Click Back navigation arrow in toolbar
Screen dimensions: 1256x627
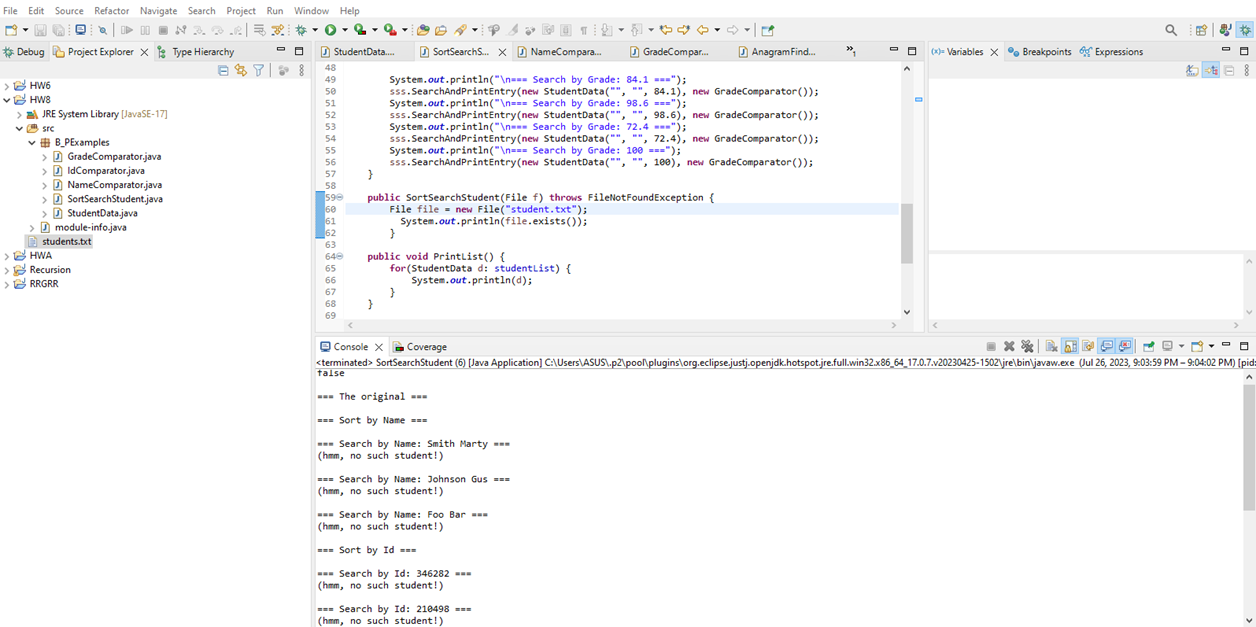703,30
